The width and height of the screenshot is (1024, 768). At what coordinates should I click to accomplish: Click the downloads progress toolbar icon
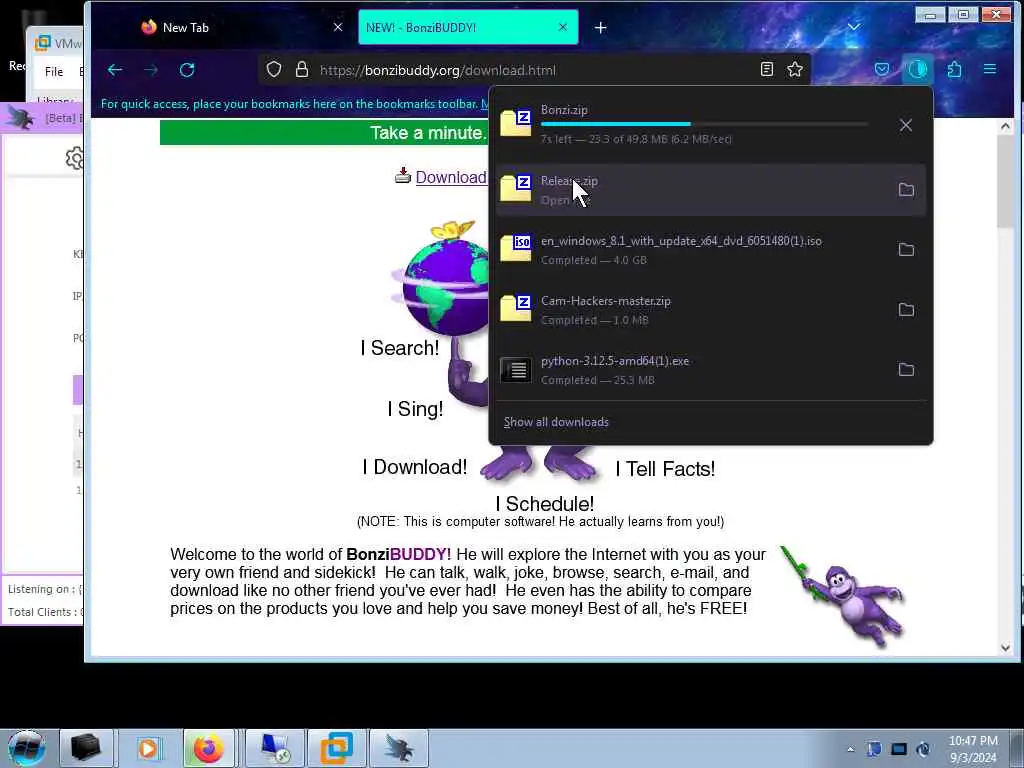pos(918,69)
